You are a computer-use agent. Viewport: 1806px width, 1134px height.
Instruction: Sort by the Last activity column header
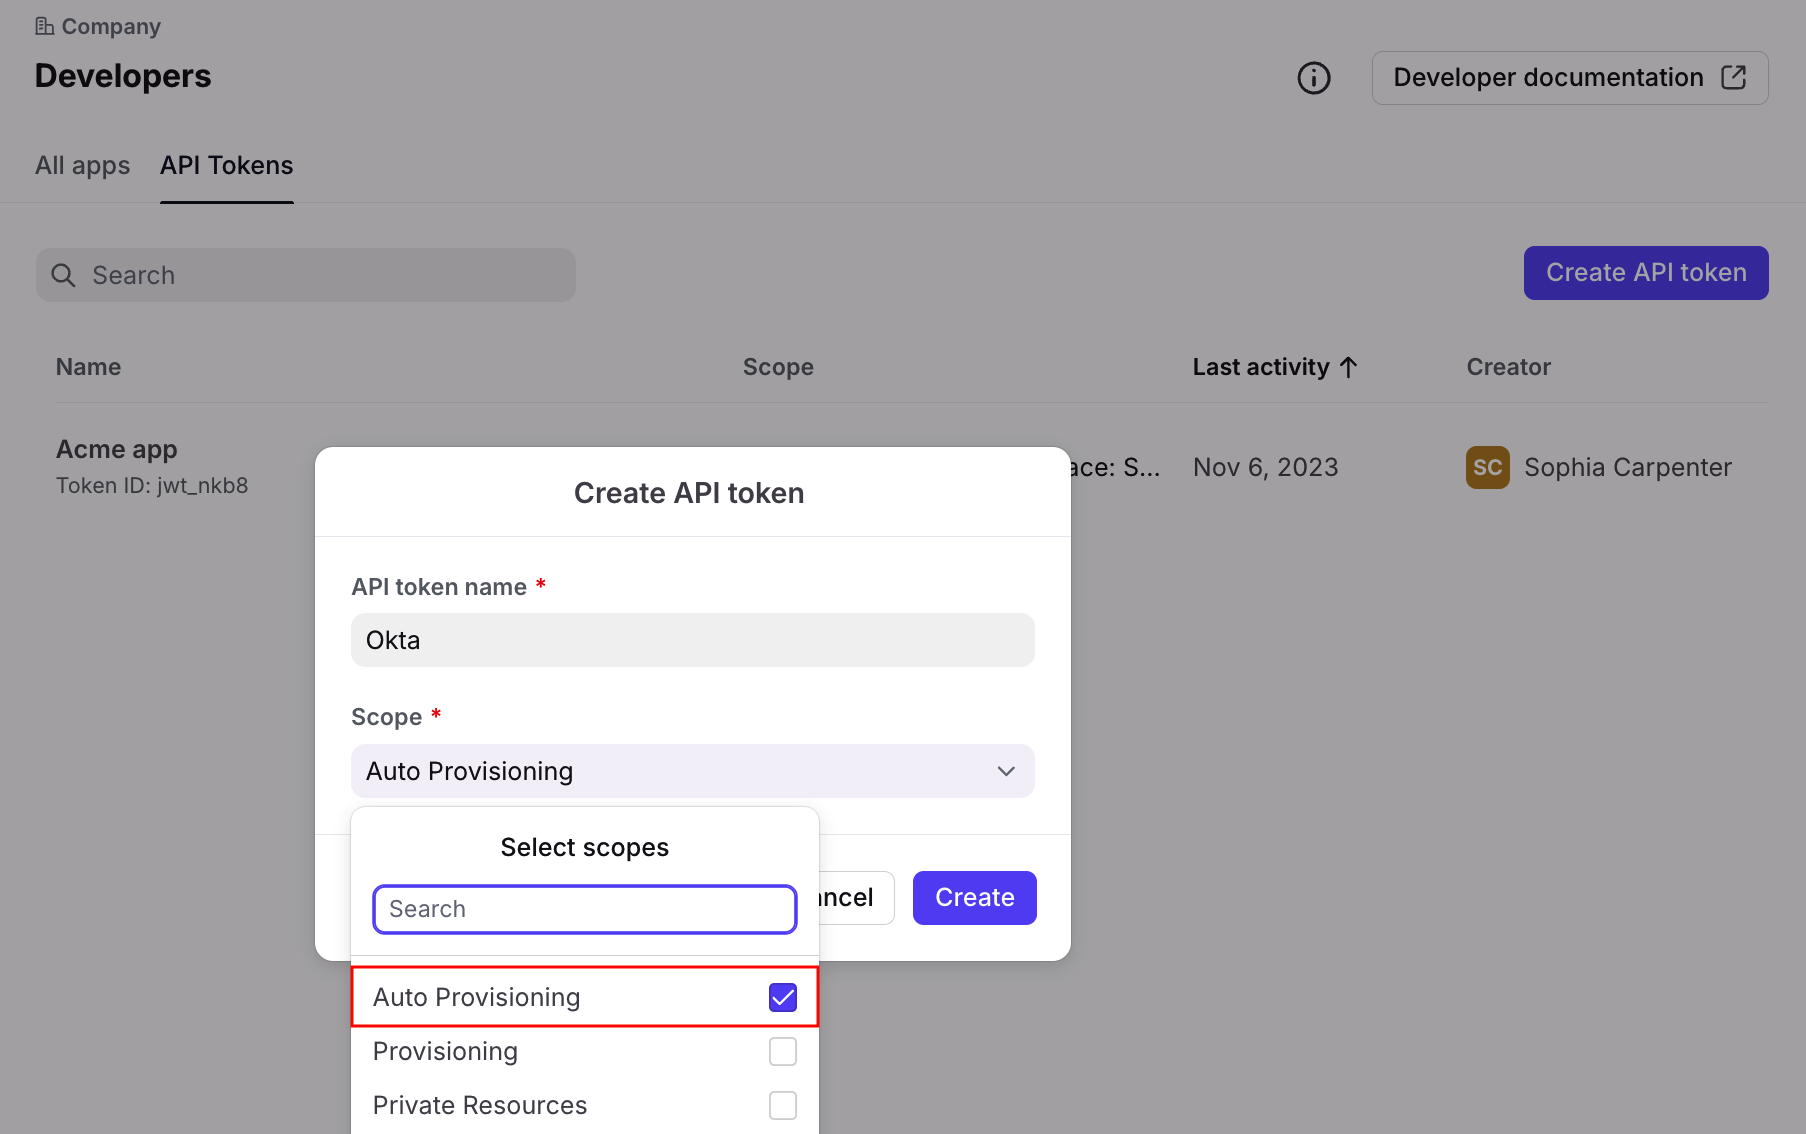pos(1260,367)
